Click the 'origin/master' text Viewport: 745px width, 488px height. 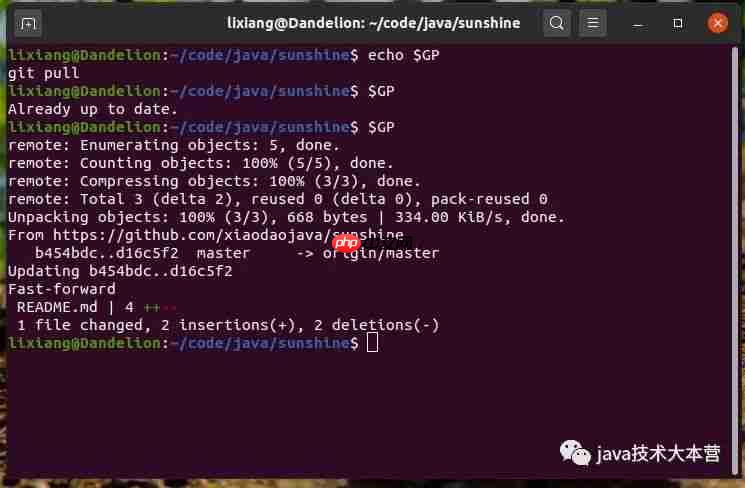click(381, 253)
